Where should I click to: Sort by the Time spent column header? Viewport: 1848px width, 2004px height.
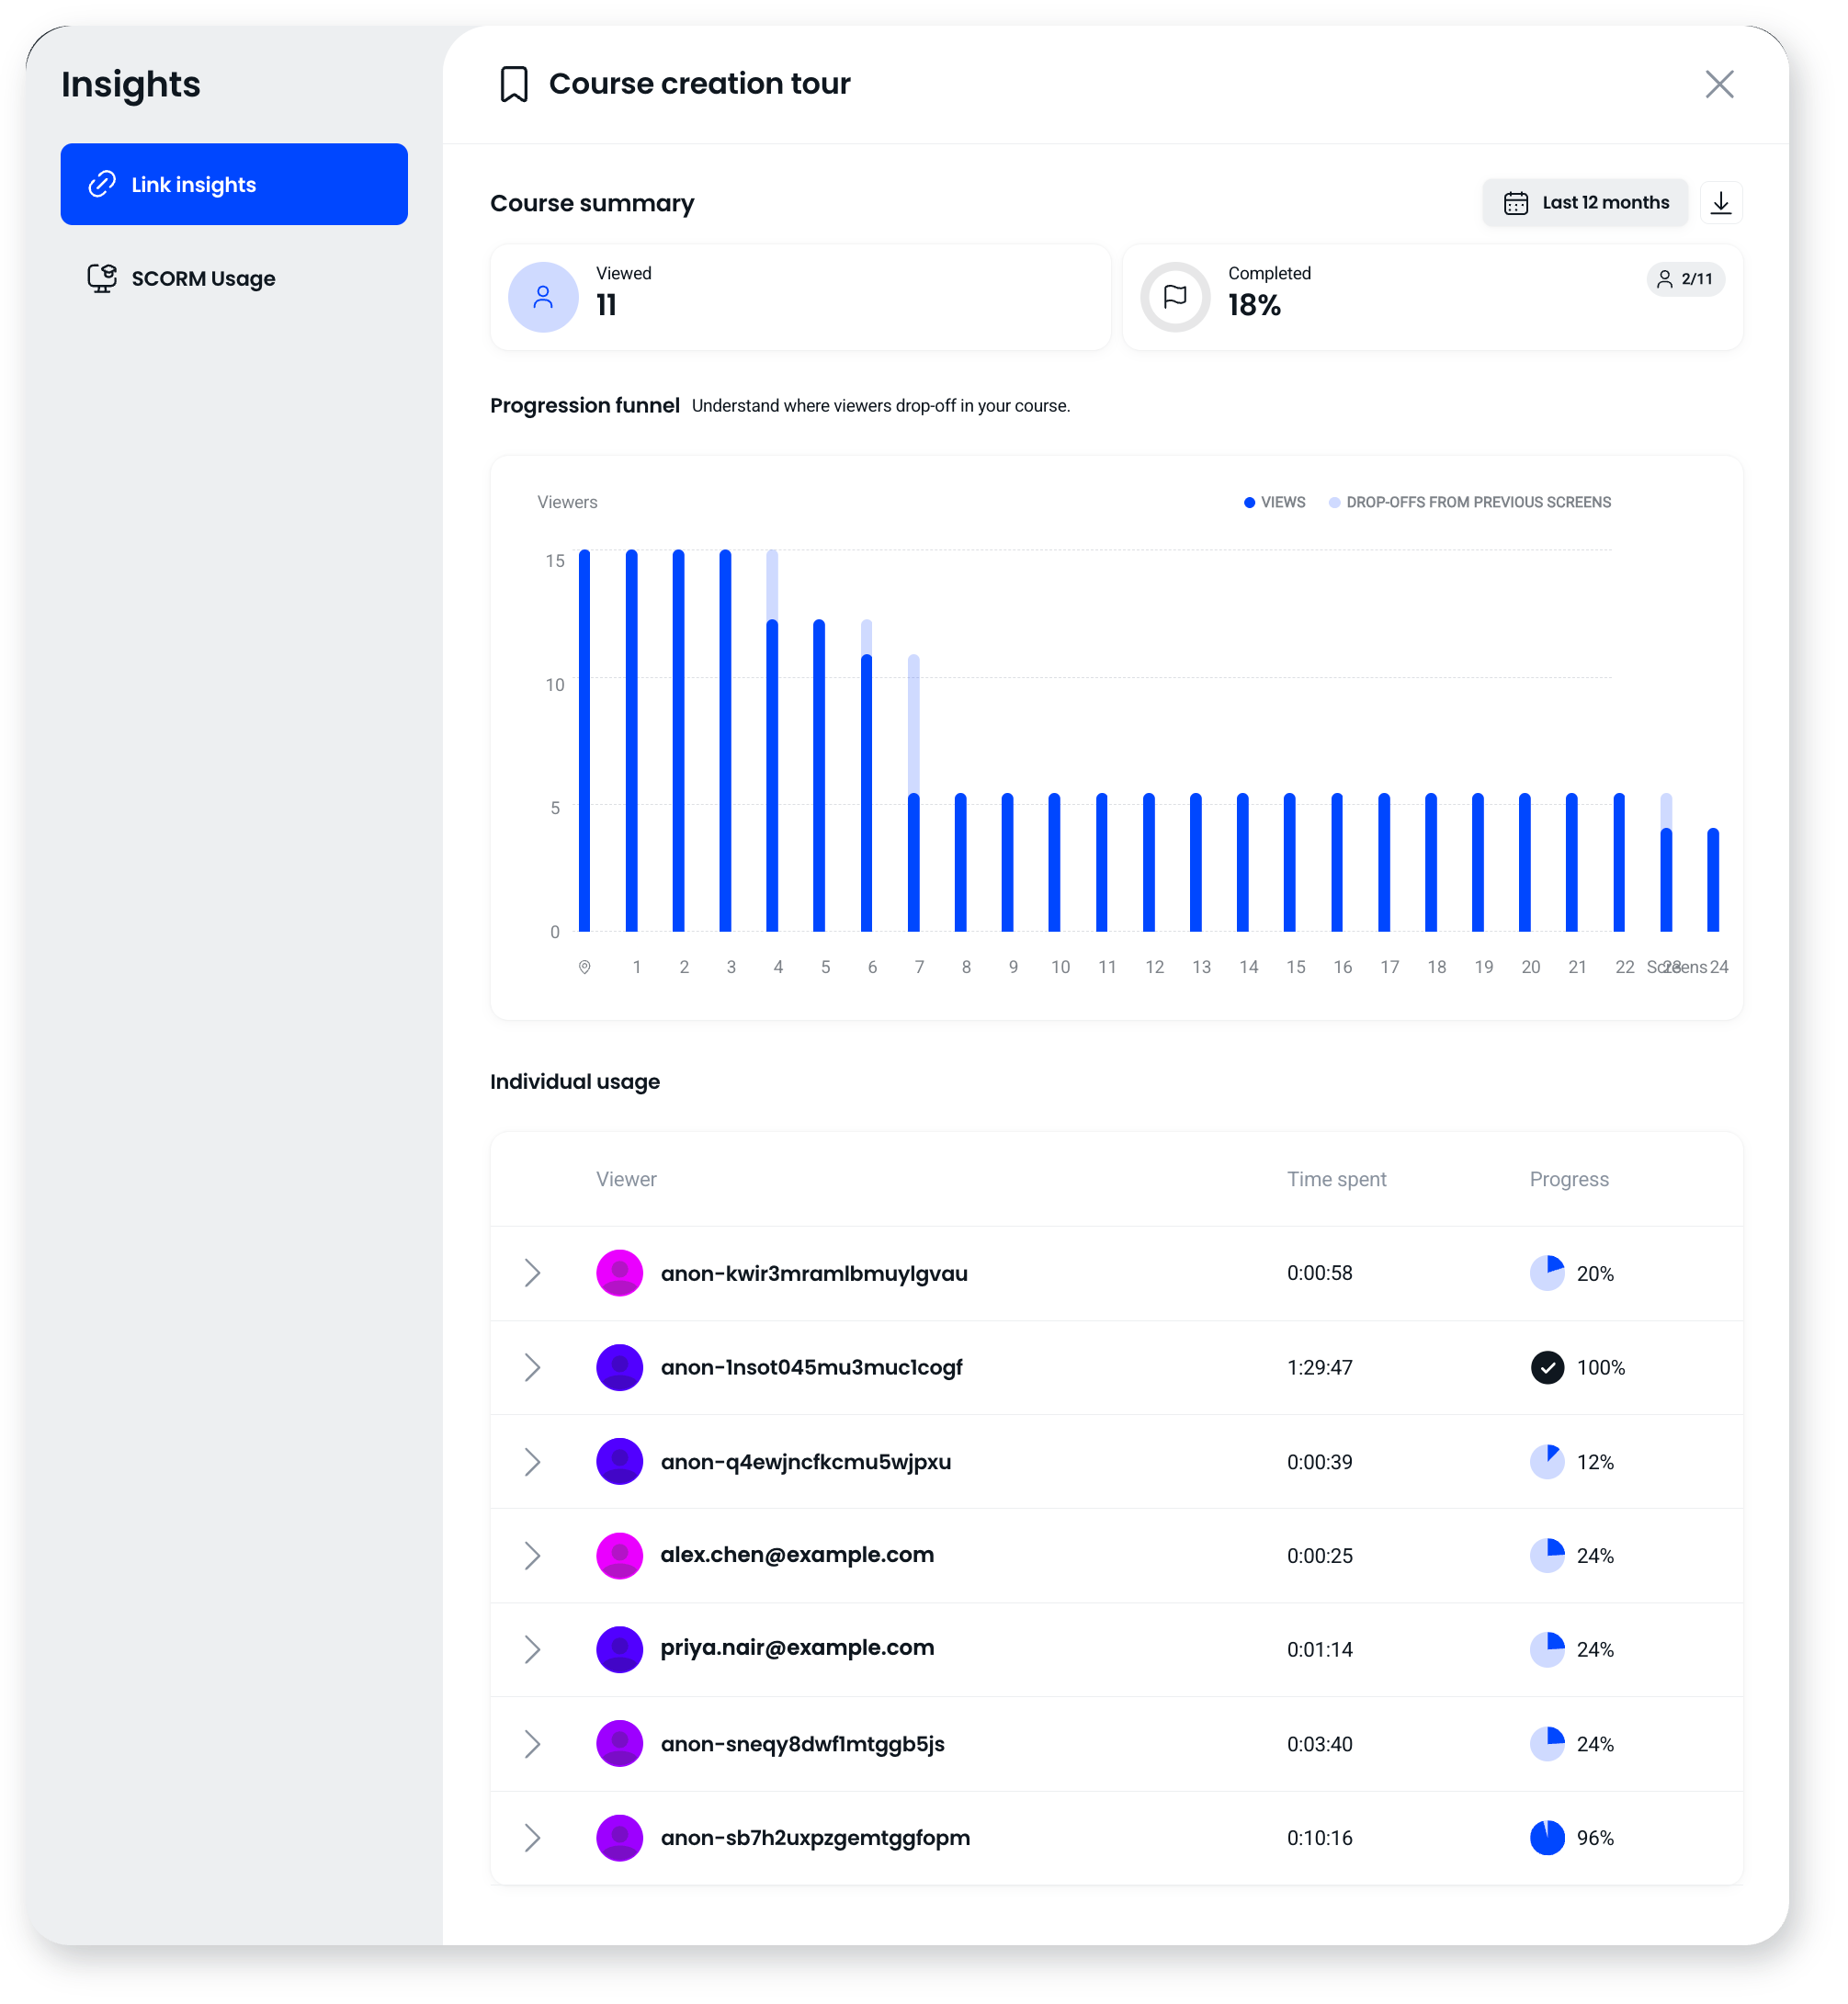pyautogui.click(x=1336, y=1179)
